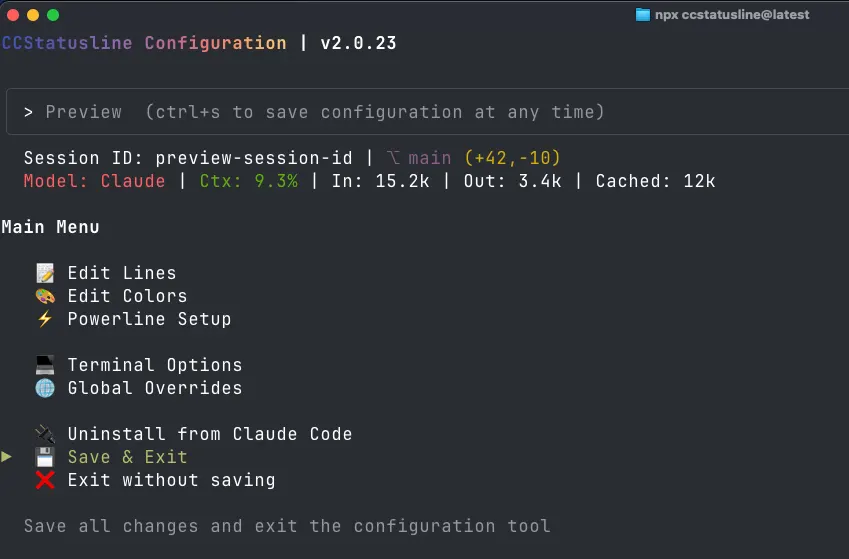Click the '>' prompt symbol in Preview box

(x=28, y=113)
